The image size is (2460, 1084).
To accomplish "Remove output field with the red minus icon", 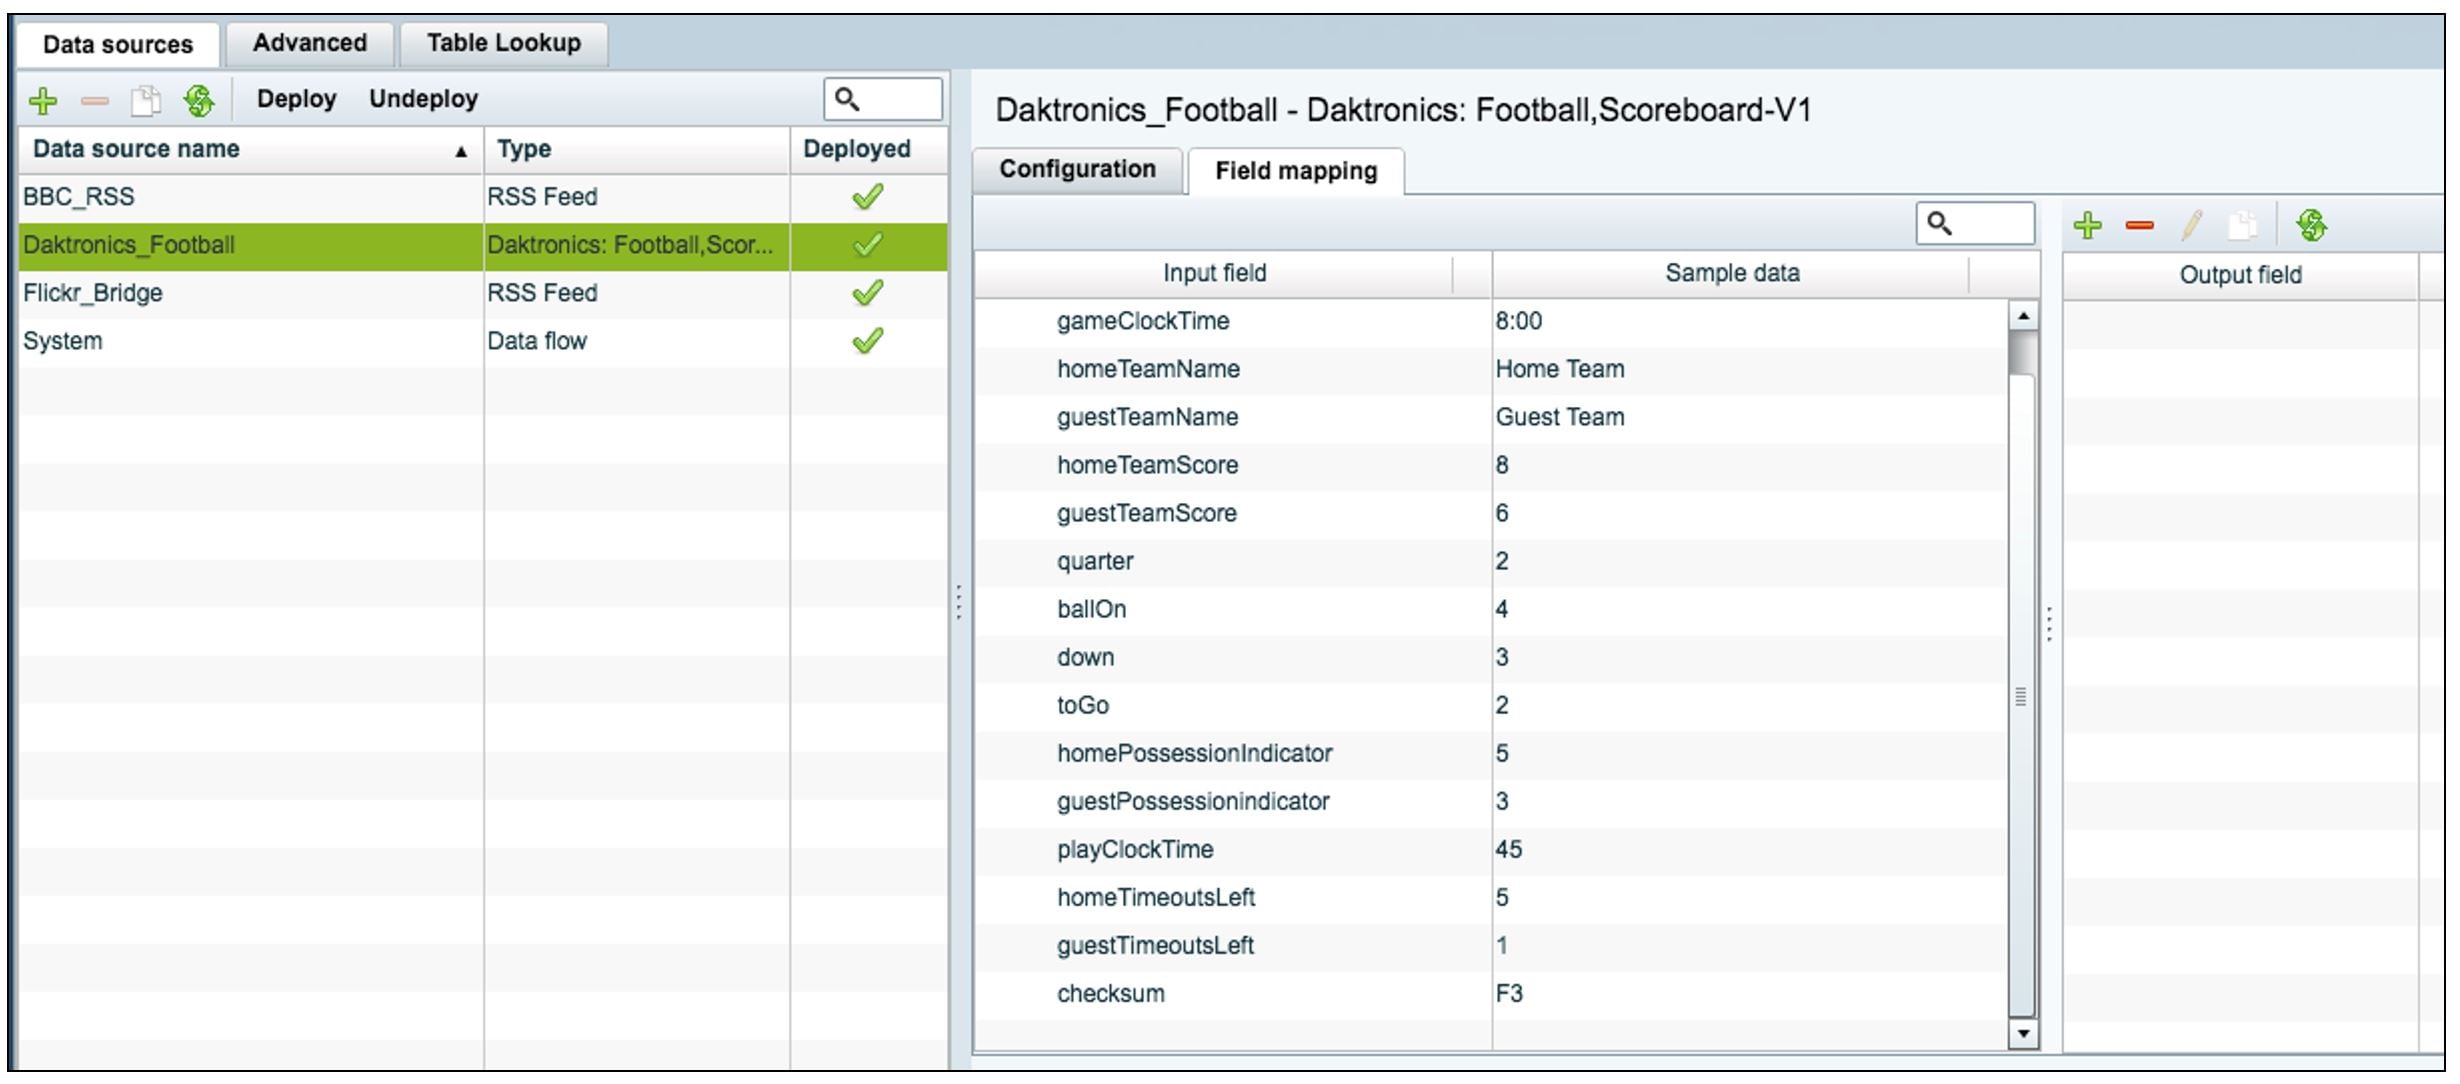I will tap(2139, 226).
